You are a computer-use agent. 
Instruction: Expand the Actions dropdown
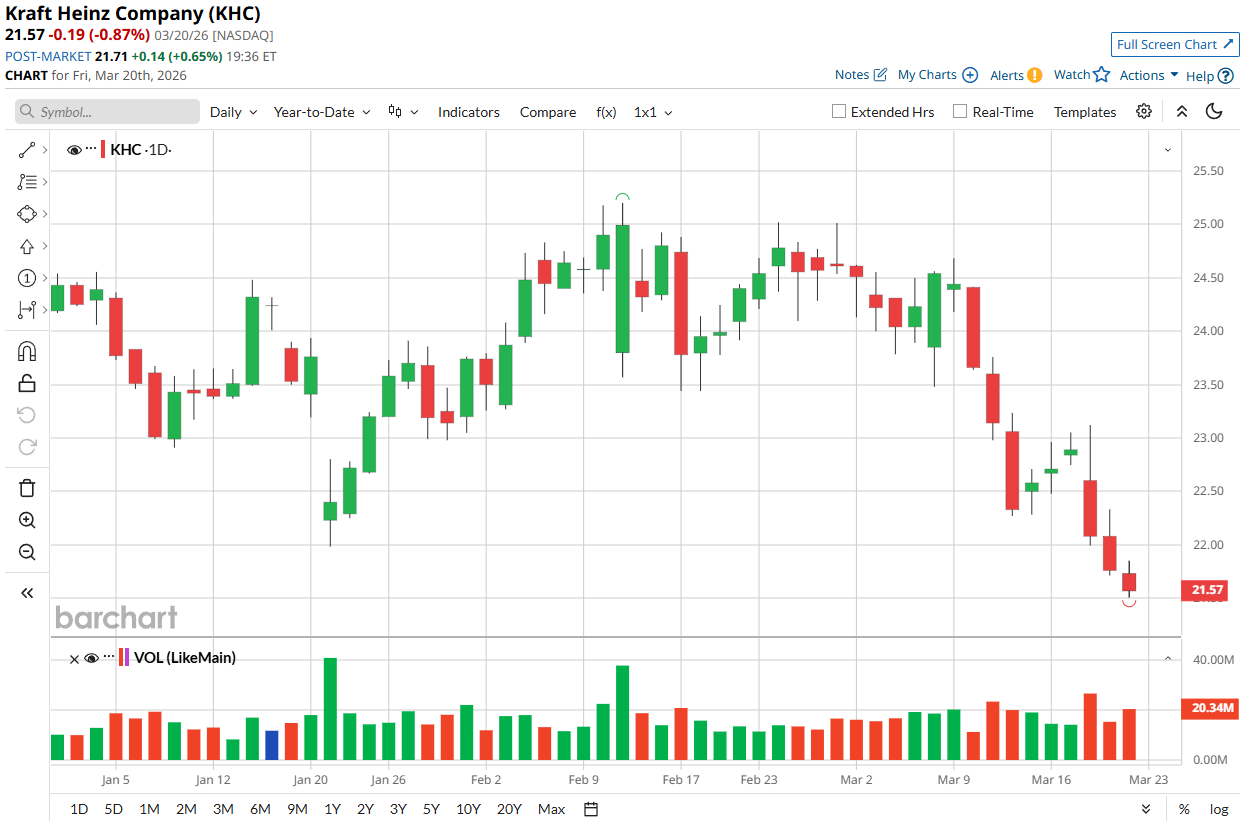1149,75
